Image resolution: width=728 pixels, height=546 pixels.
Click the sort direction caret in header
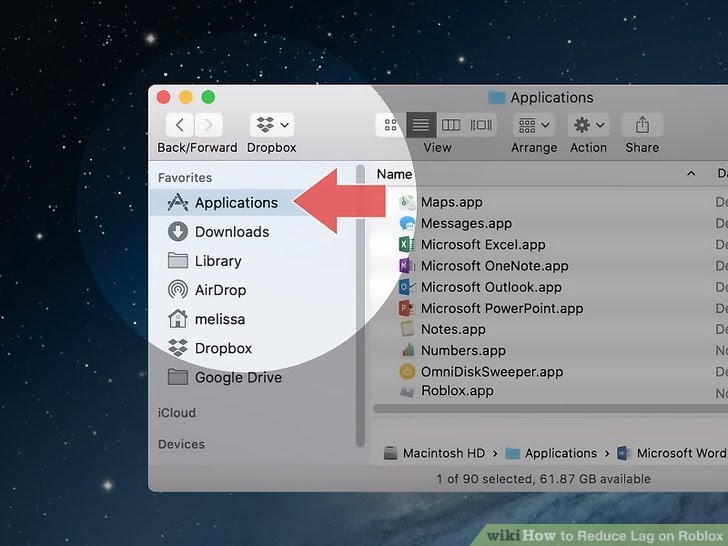click(691, 174)
